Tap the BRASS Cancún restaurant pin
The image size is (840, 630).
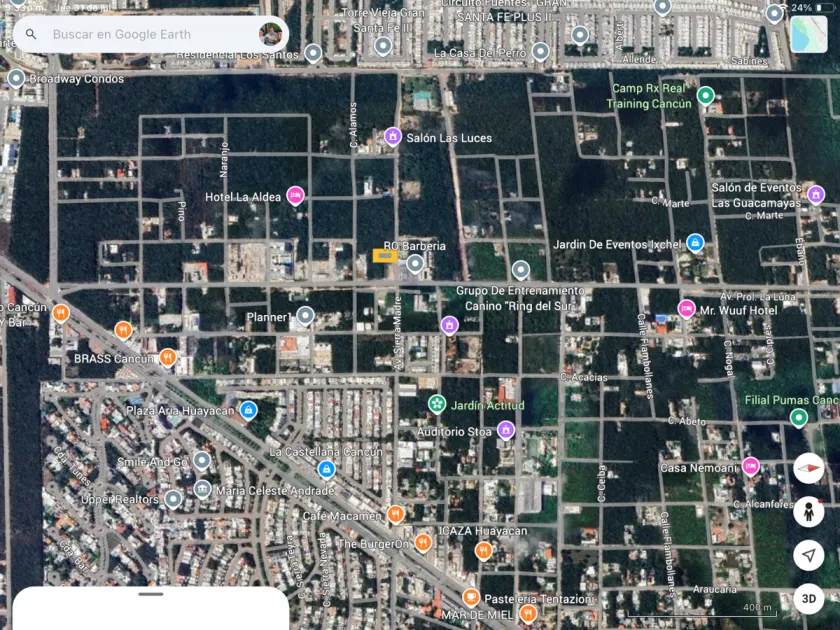[168, 357]
